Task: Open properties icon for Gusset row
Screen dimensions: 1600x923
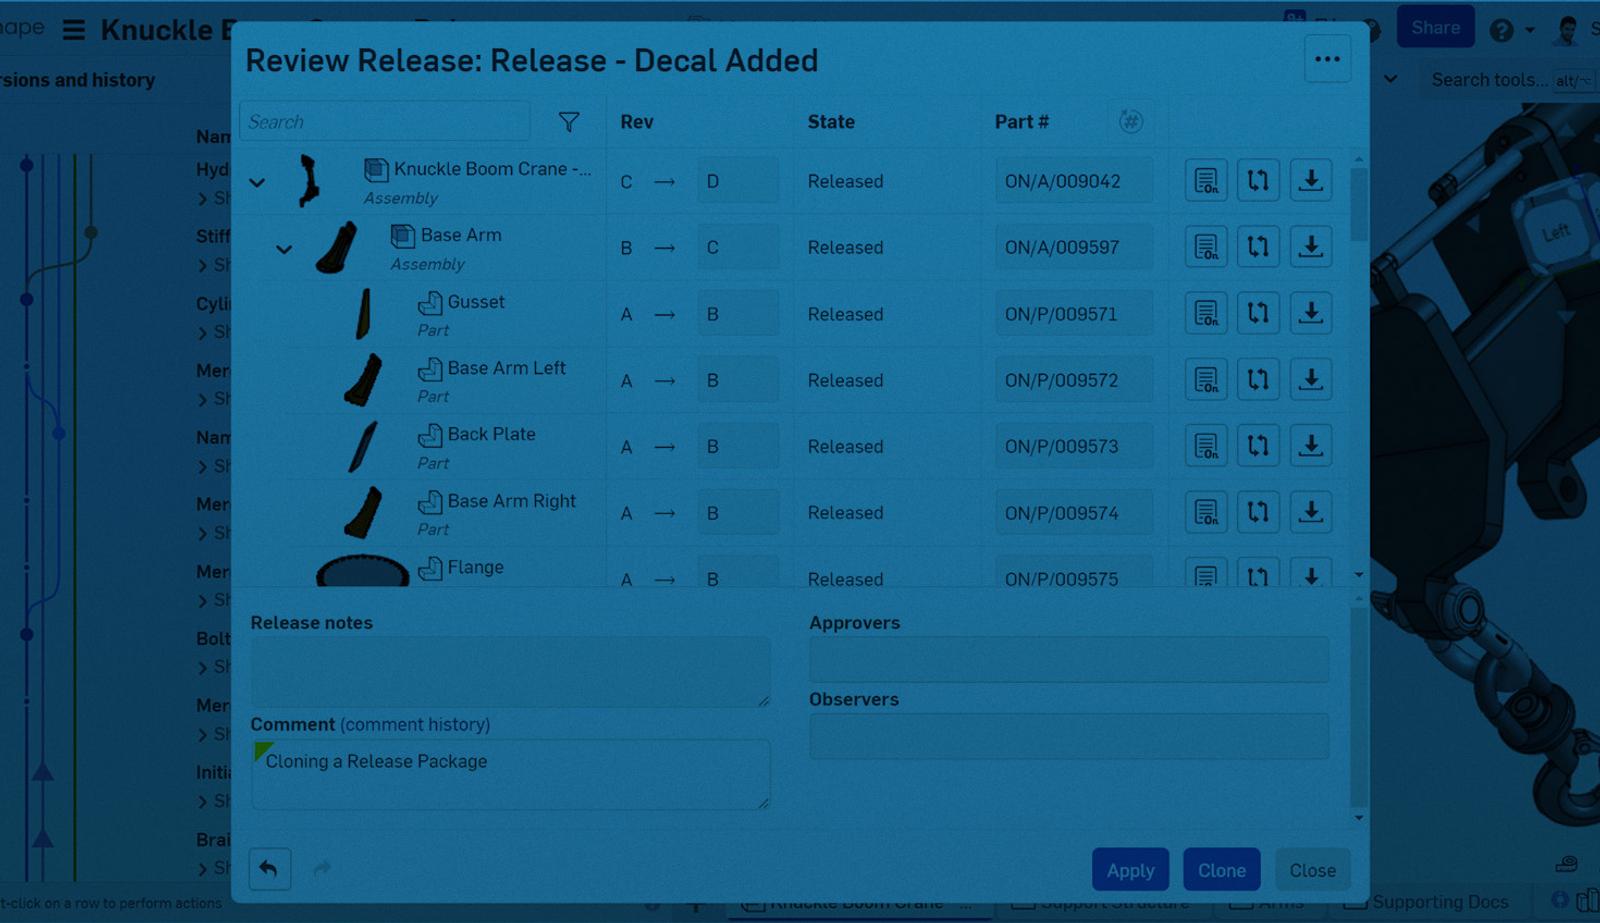Action: [x=1205, y=314]
